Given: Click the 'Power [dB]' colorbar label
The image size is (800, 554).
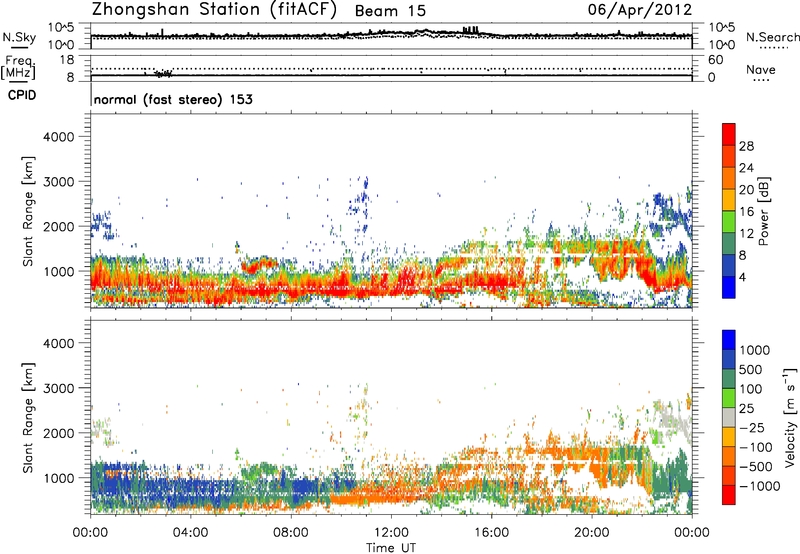Looking at the screenshot, I should [764, 211].
